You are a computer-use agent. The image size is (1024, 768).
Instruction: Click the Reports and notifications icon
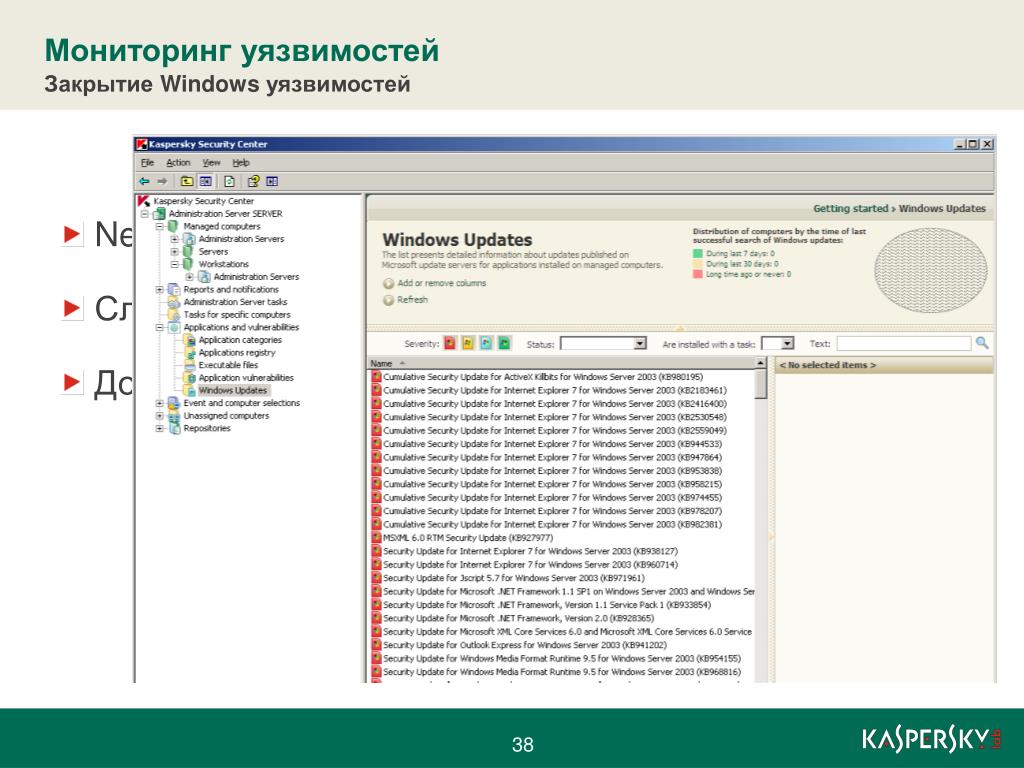point(174,289)
